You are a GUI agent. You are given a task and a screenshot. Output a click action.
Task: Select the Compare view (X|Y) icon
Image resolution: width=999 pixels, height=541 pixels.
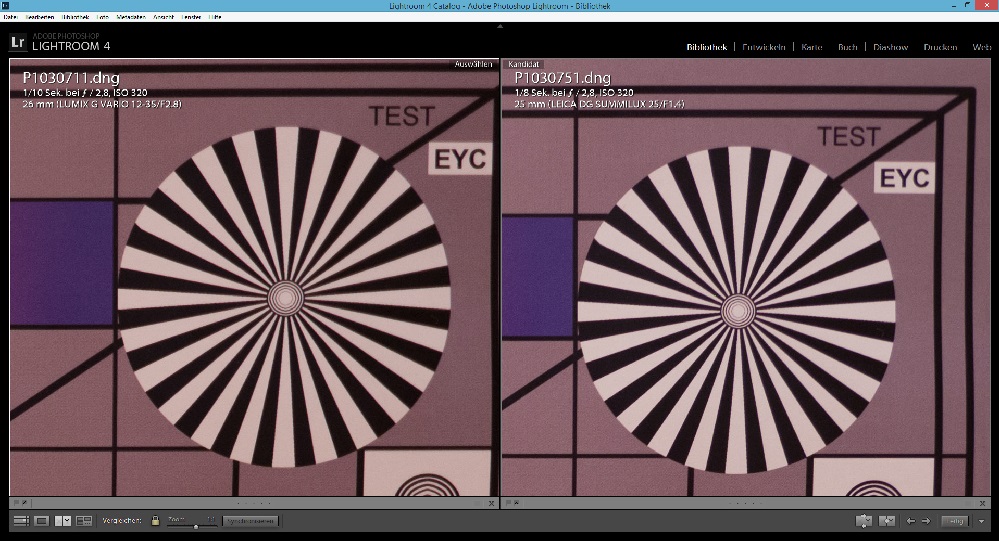(x=62, y=521)
